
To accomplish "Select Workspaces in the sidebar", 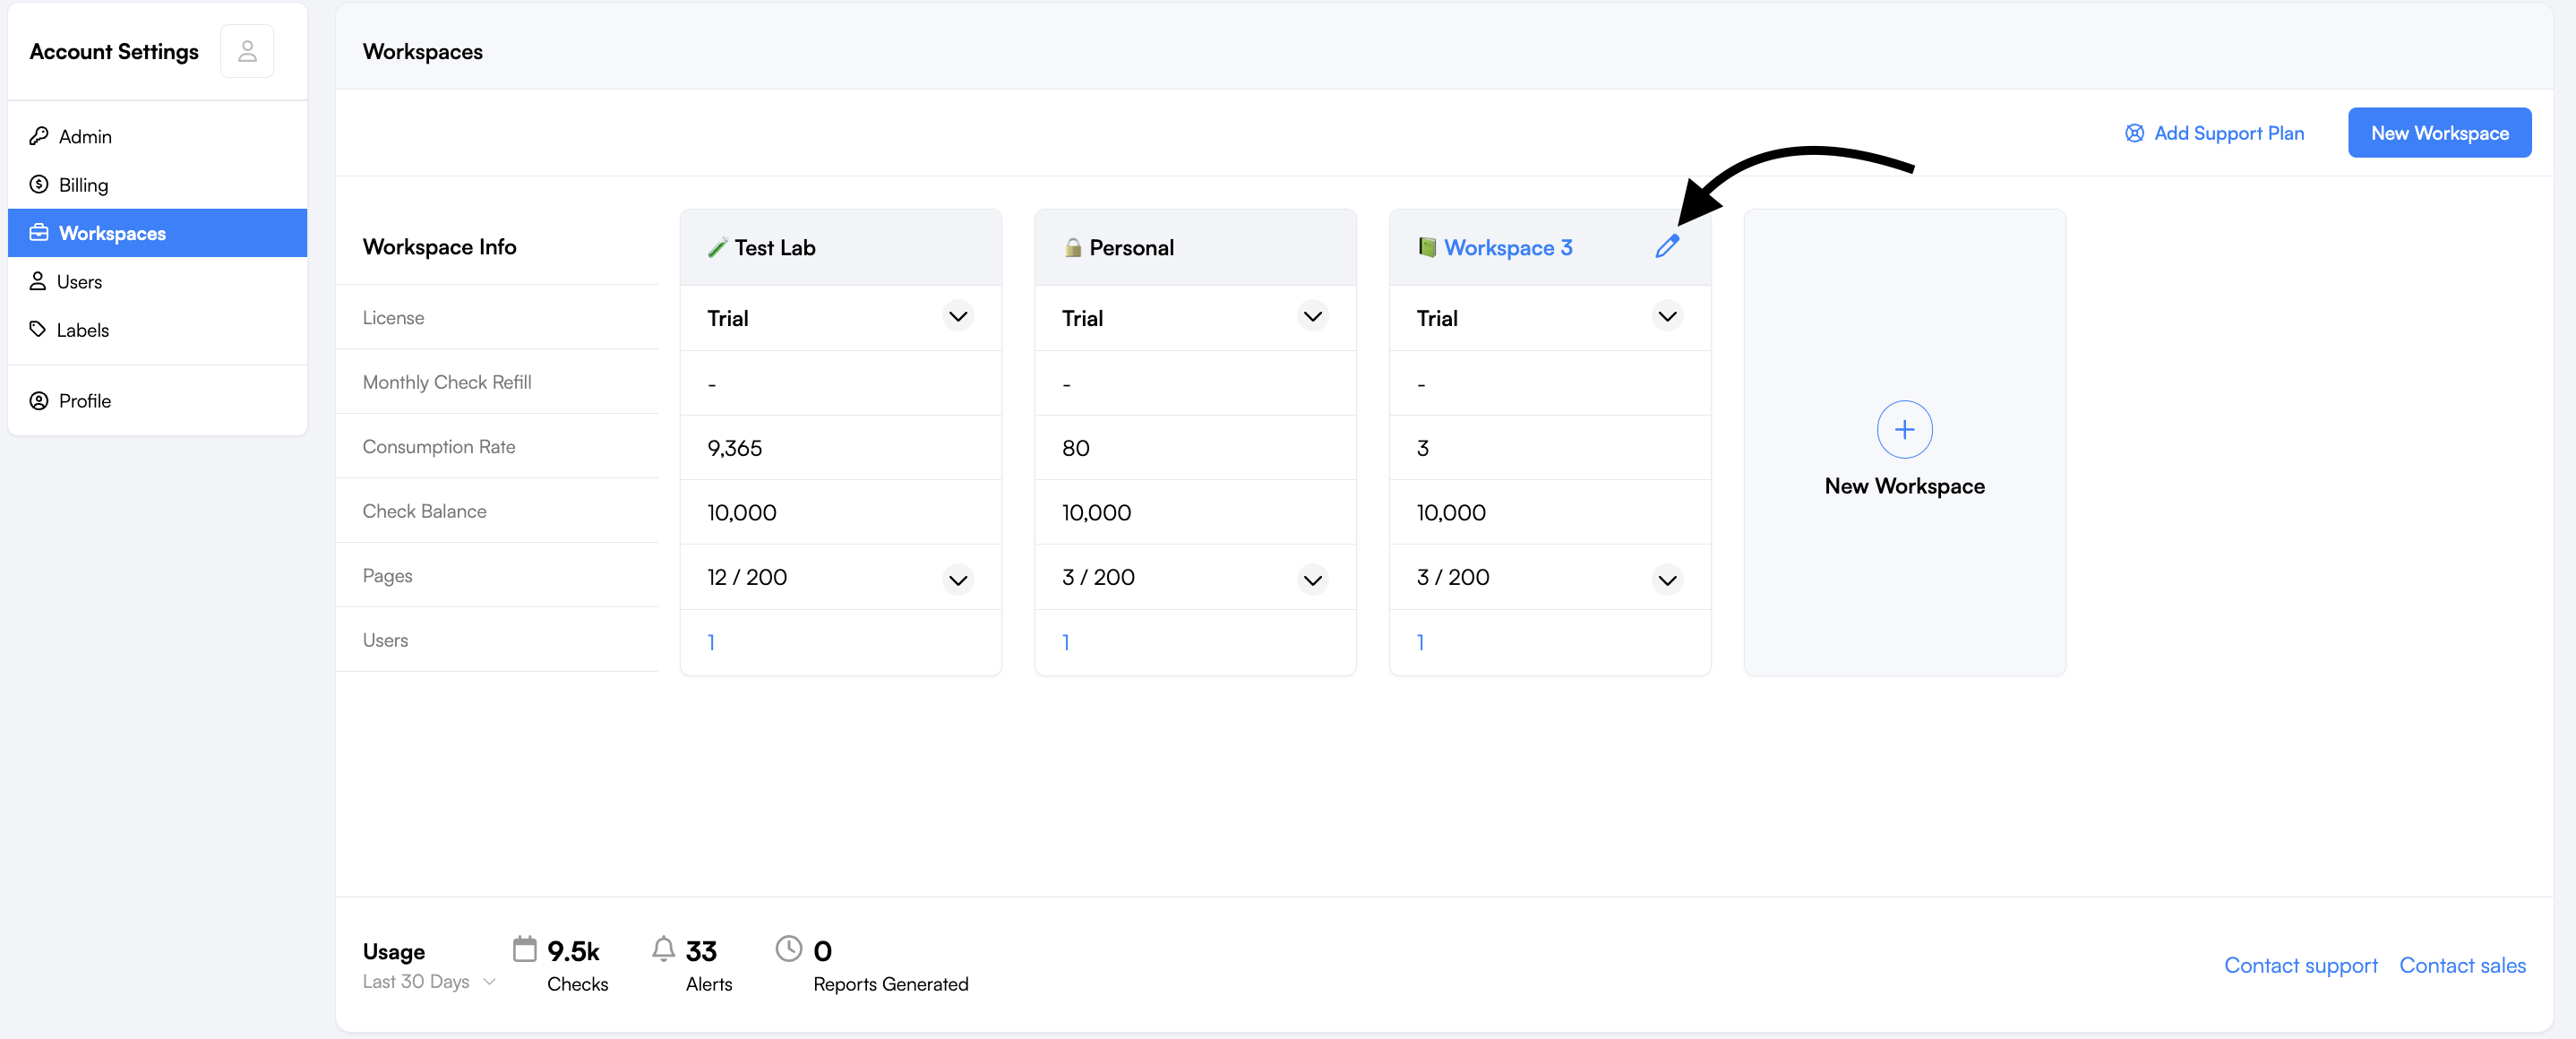I will click(157, 233).
